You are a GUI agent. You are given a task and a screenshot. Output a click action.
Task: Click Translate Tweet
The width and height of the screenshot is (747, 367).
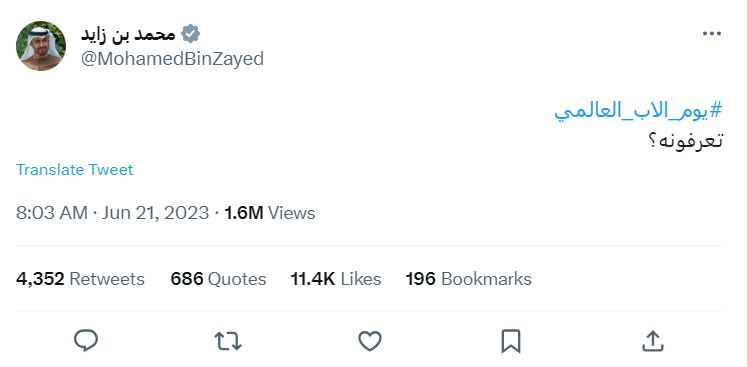[75, 170]
